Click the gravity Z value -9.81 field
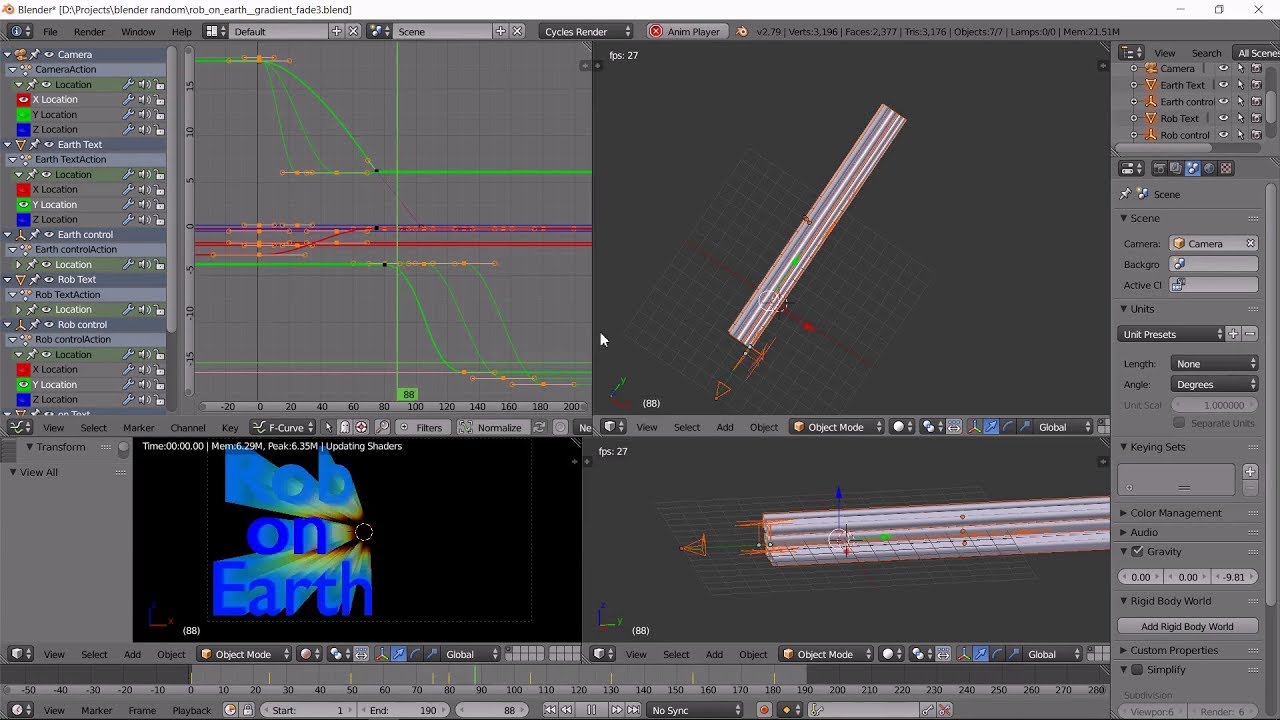Viewport: 1280px width, 720px height. pyautogui.click(x=1234, y=577)
